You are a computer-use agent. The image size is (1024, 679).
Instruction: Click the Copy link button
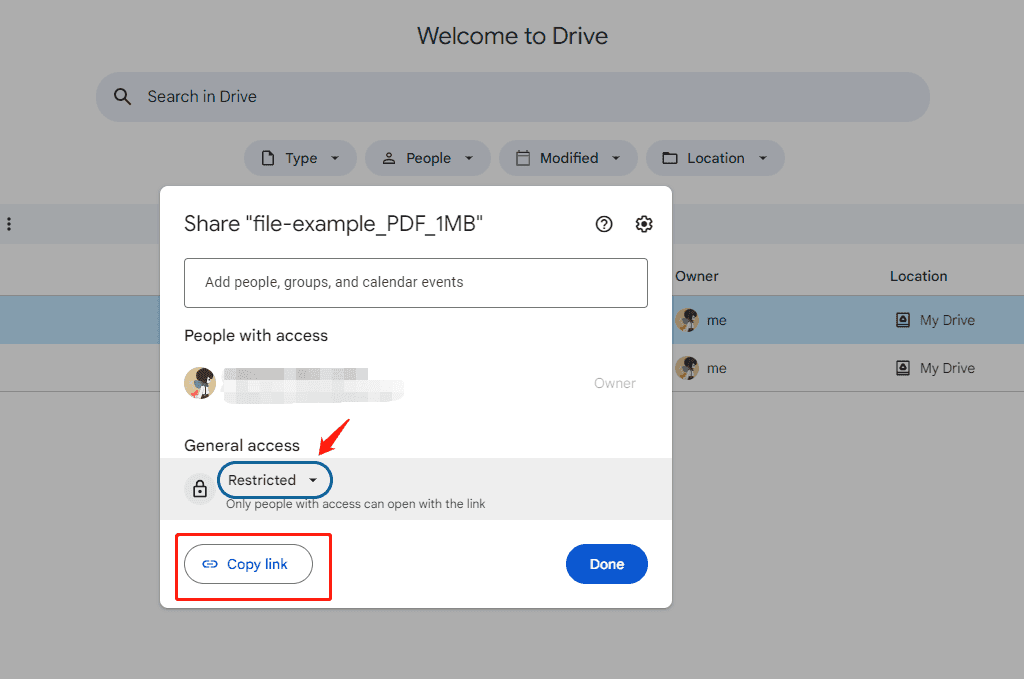pos(248,564)
